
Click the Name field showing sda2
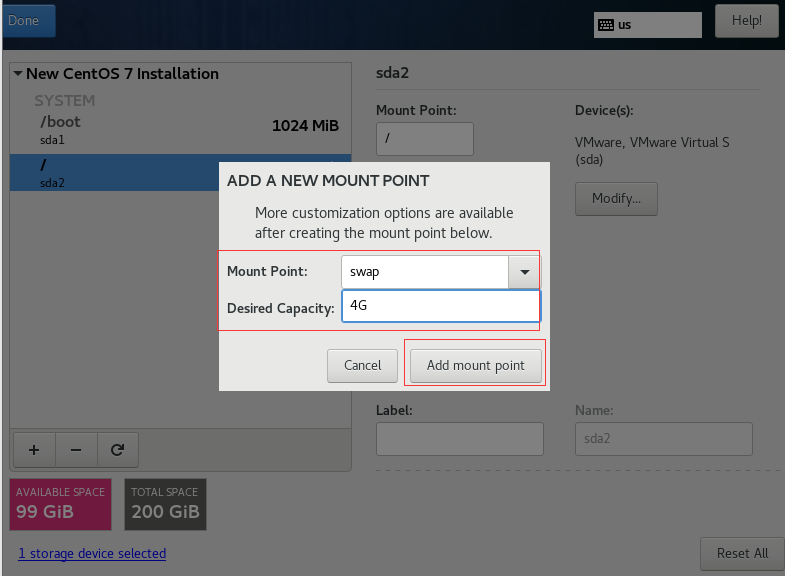pyautogui.click(x=663, y=439)
